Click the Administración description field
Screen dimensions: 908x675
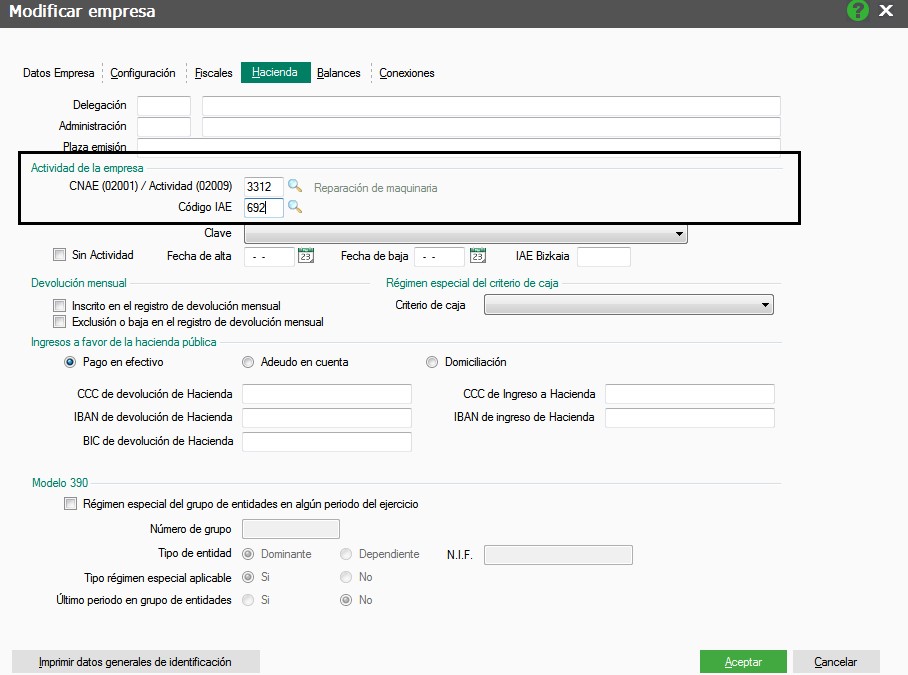click(491, 127)
